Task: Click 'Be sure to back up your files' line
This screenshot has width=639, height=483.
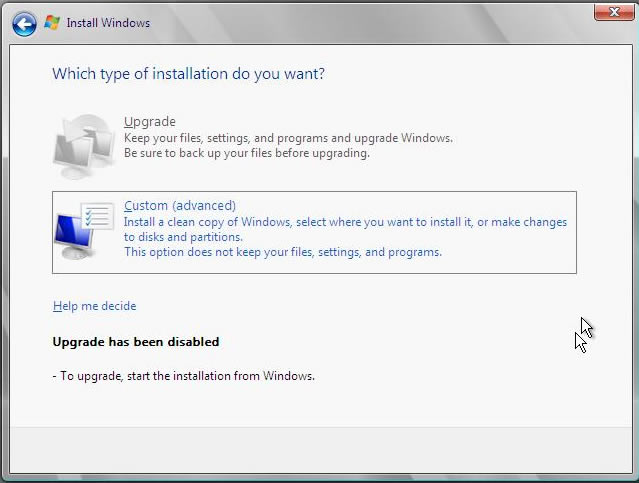Action: 246,153
